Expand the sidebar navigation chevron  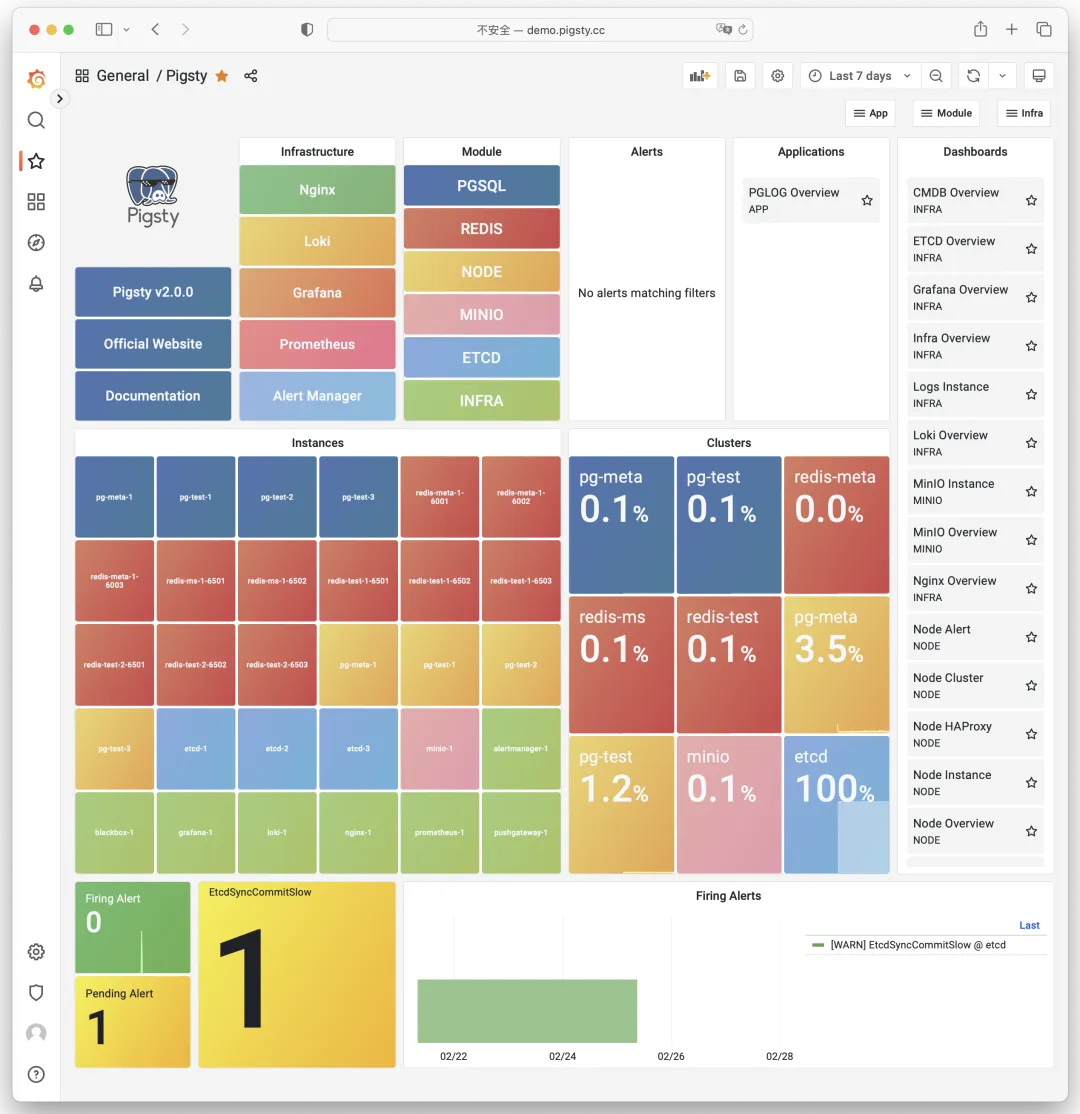pos(60,99)
